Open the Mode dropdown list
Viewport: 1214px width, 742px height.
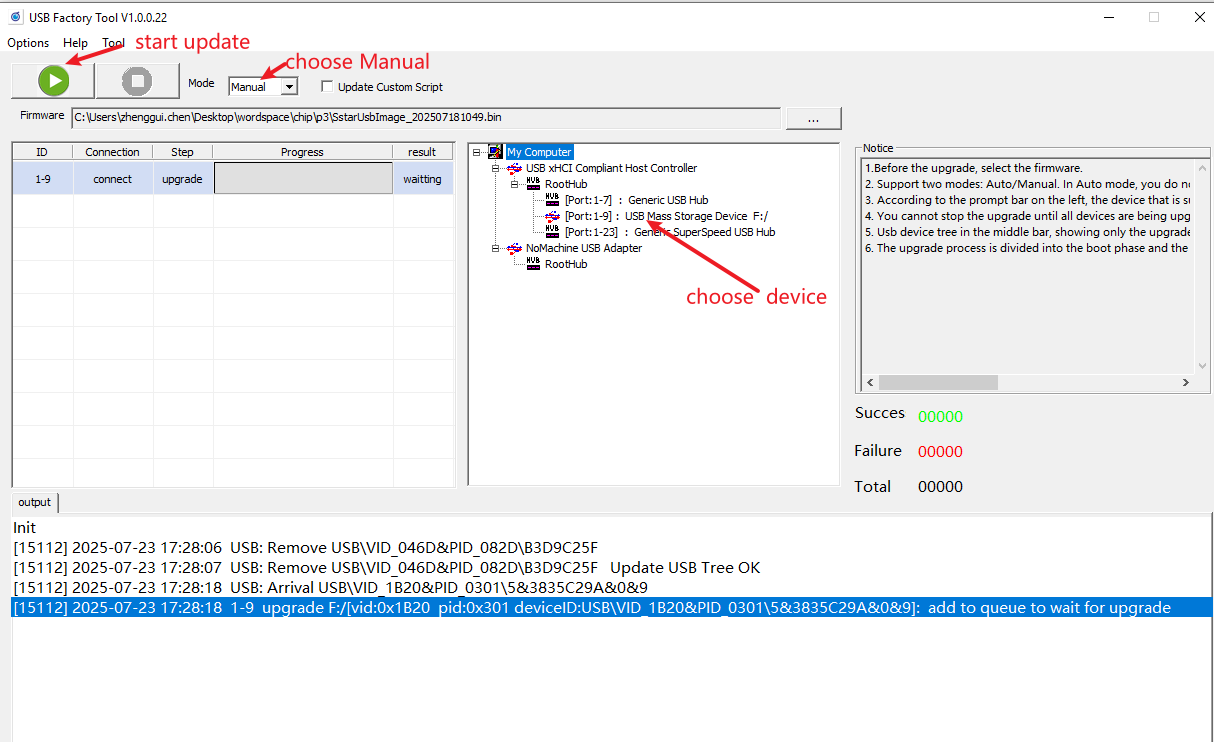pos(289,87)
